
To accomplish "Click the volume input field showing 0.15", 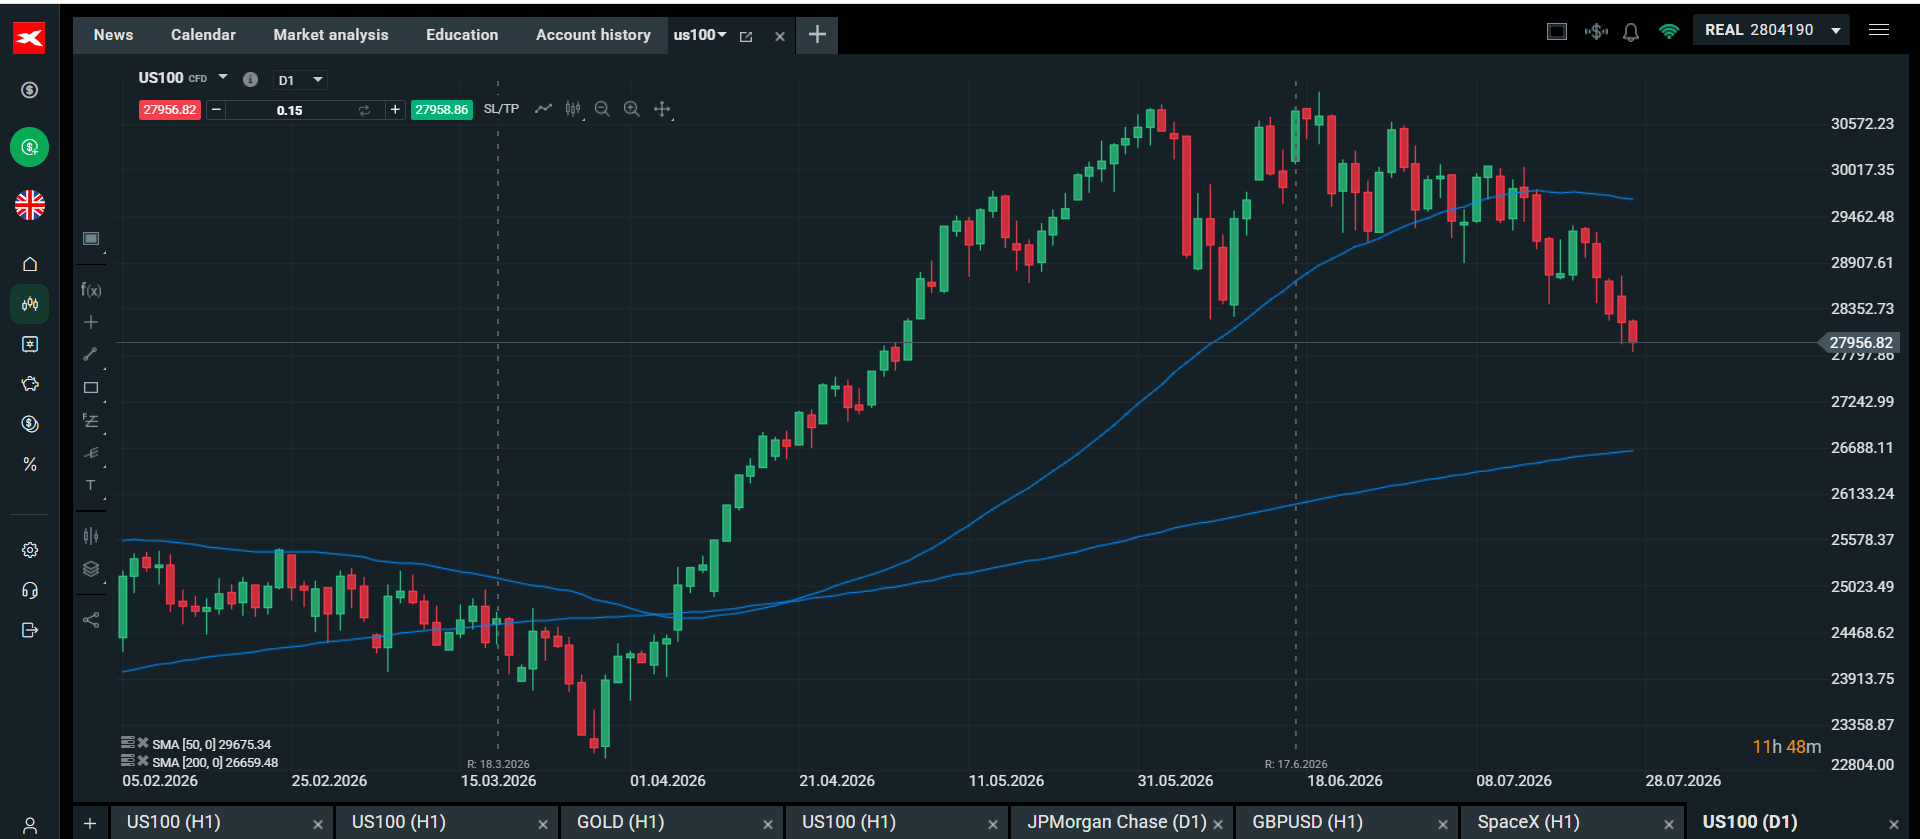I will [x=290, y=110].
